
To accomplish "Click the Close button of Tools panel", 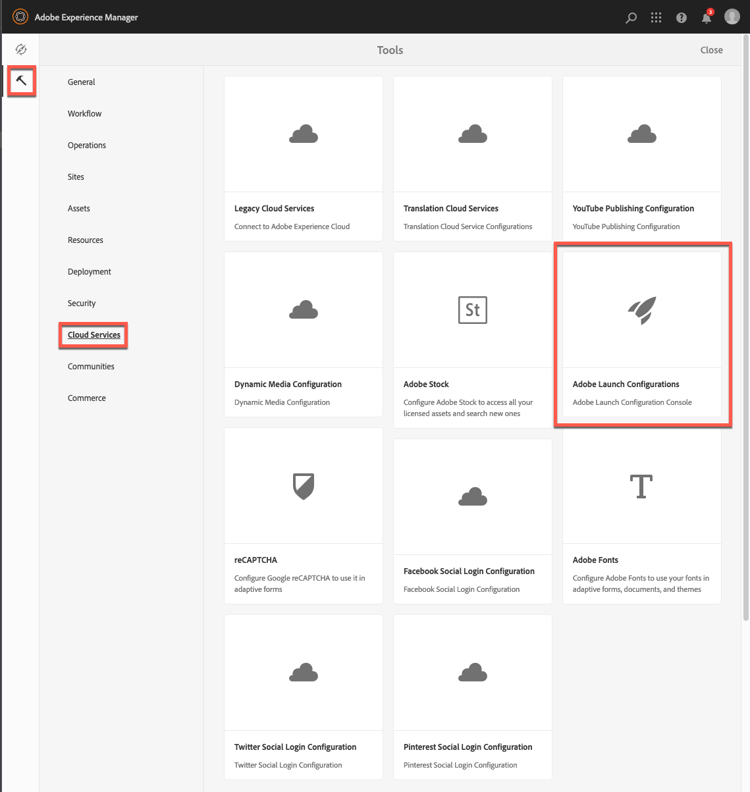I will [711, 50].
